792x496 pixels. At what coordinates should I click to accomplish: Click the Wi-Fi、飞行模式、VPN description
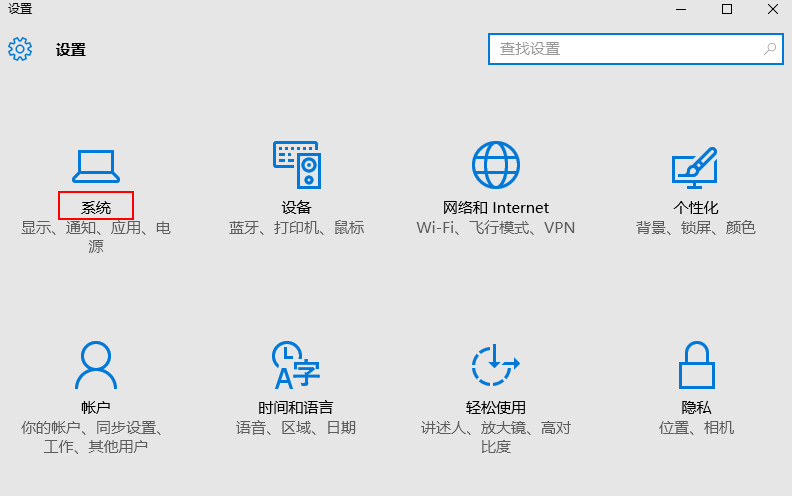496,228
